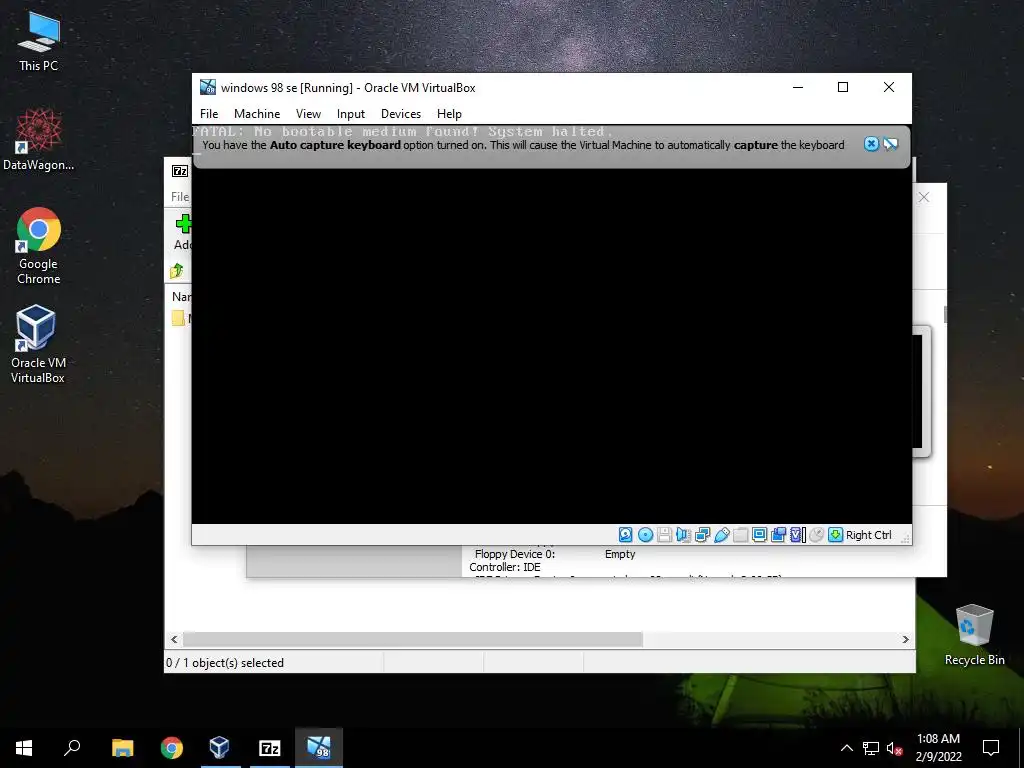
Task: Open the recording indicator in VM status bar
Action: [x=778, y=535]
